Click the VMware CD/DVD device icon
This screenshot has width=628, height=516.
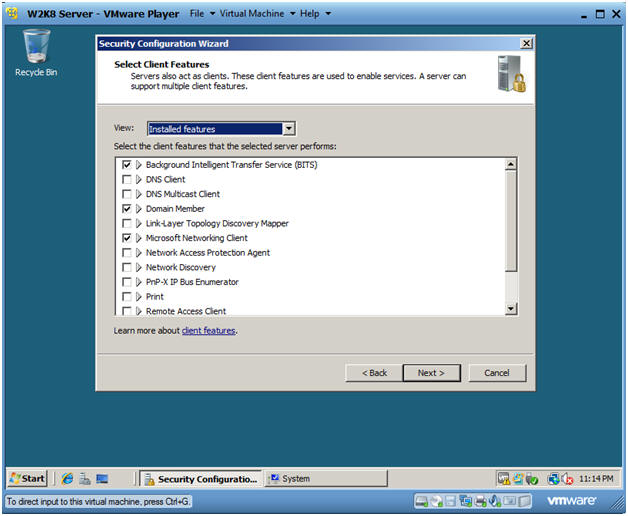[436, 501]
